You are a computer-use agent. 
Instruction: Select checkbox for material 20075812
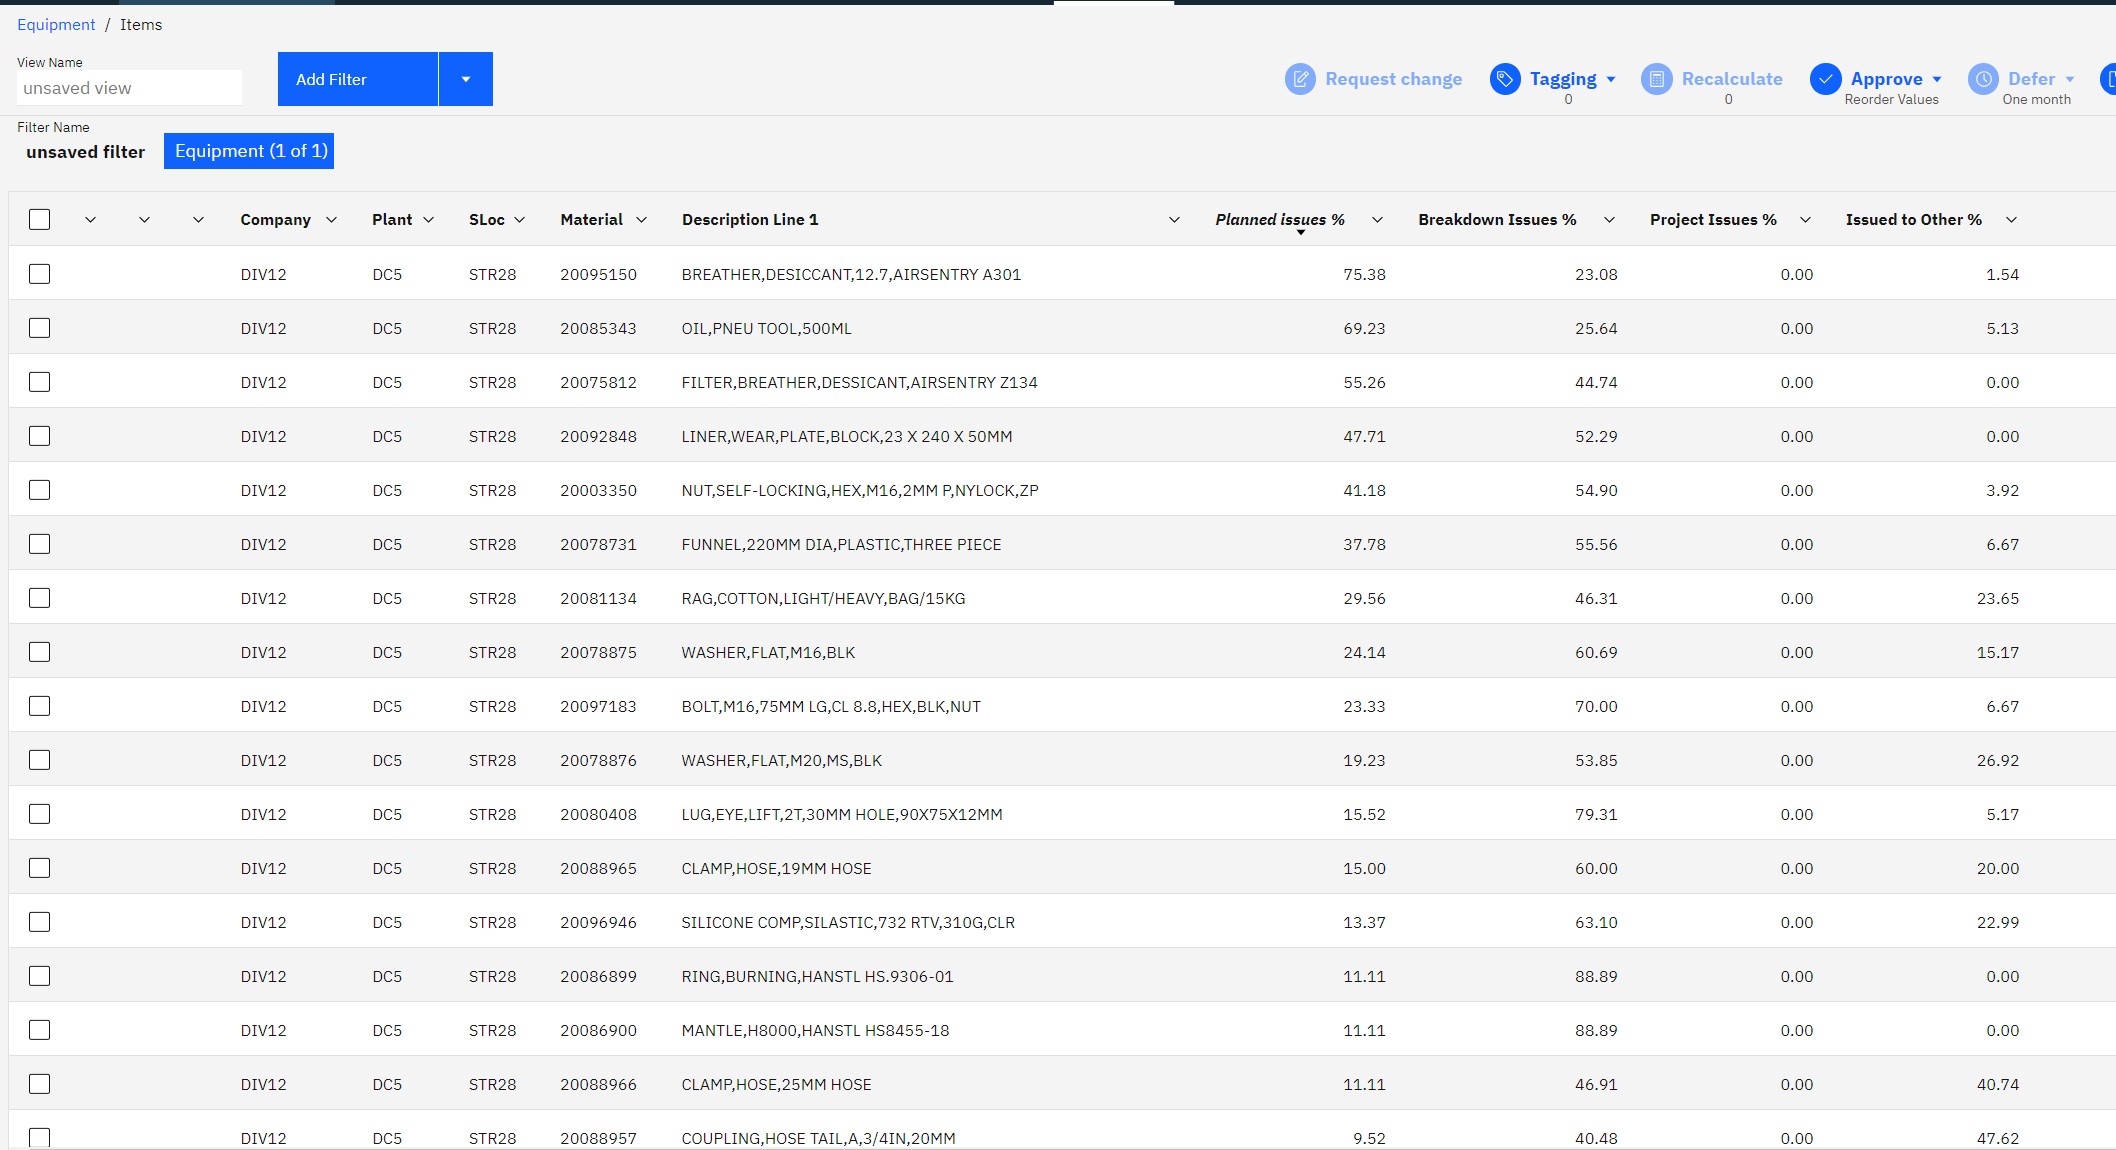[x=40, y=382]
